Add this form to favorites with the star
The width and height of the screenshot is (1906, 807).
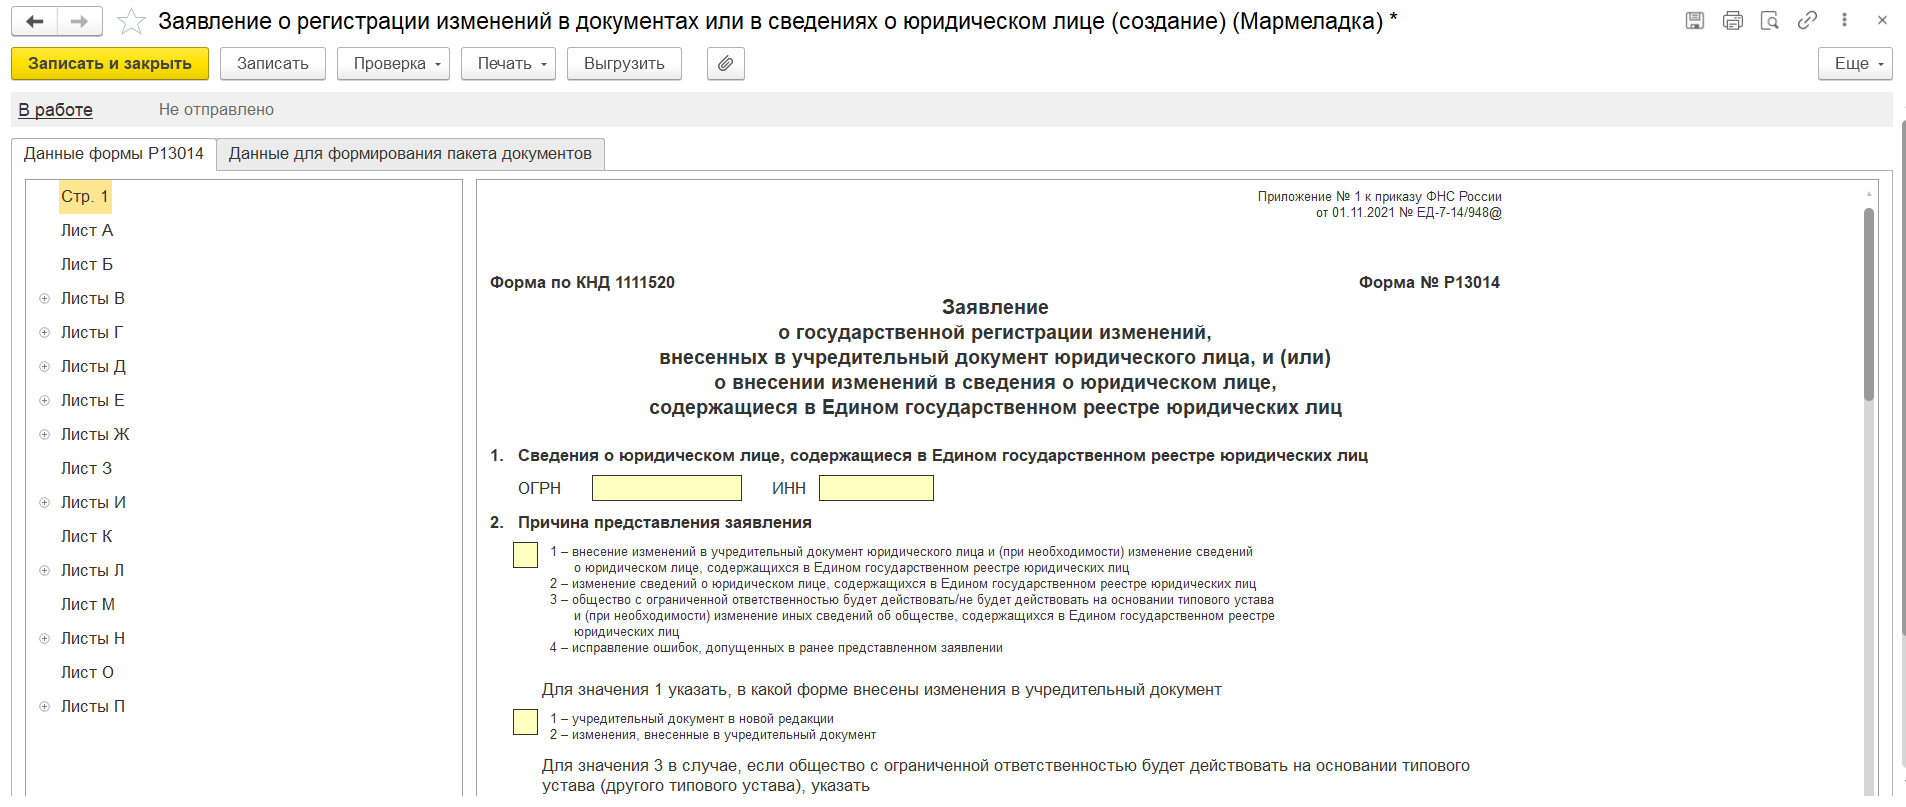[131, 21]
